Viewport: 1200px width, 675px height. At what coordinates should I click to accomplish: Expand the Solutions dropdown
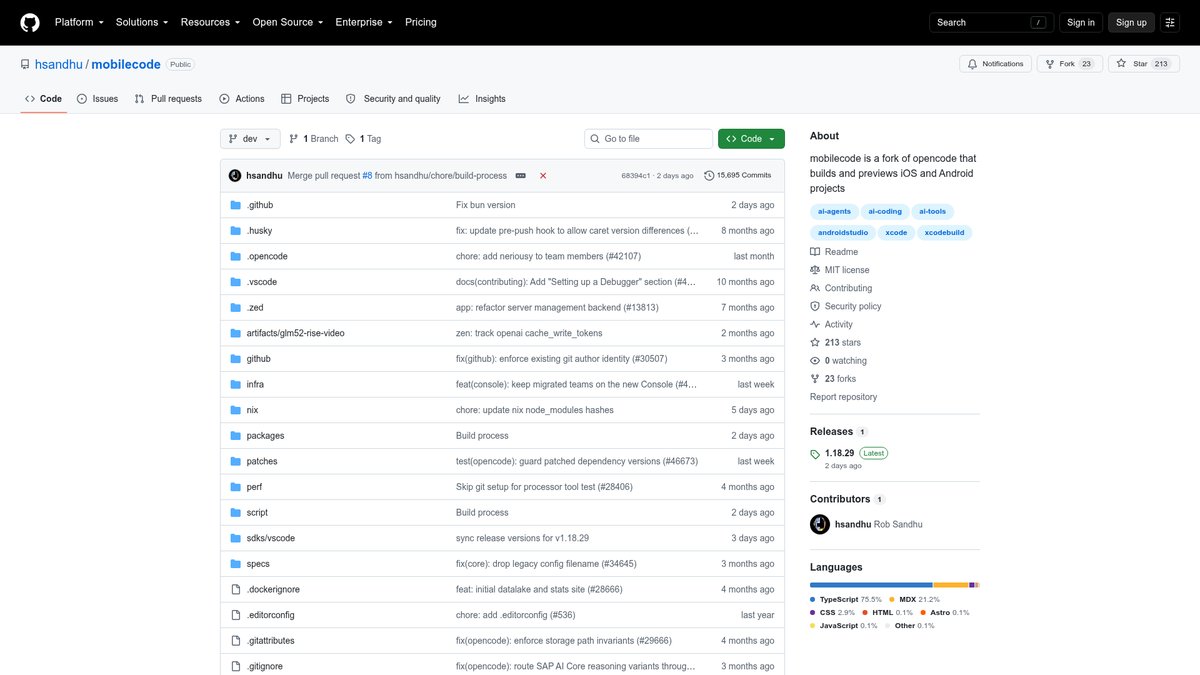[142, 22]
